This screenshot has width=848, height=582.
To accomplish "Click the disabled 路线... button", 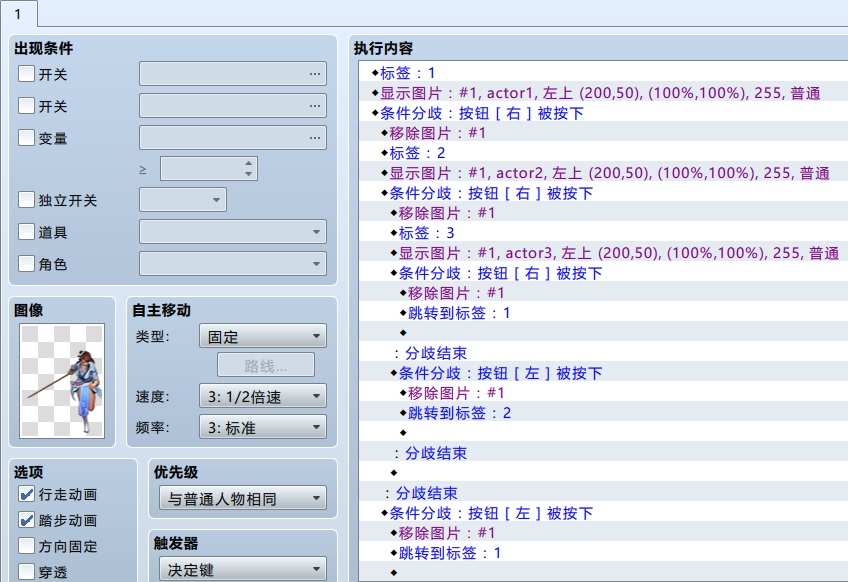I will (266, 365).
